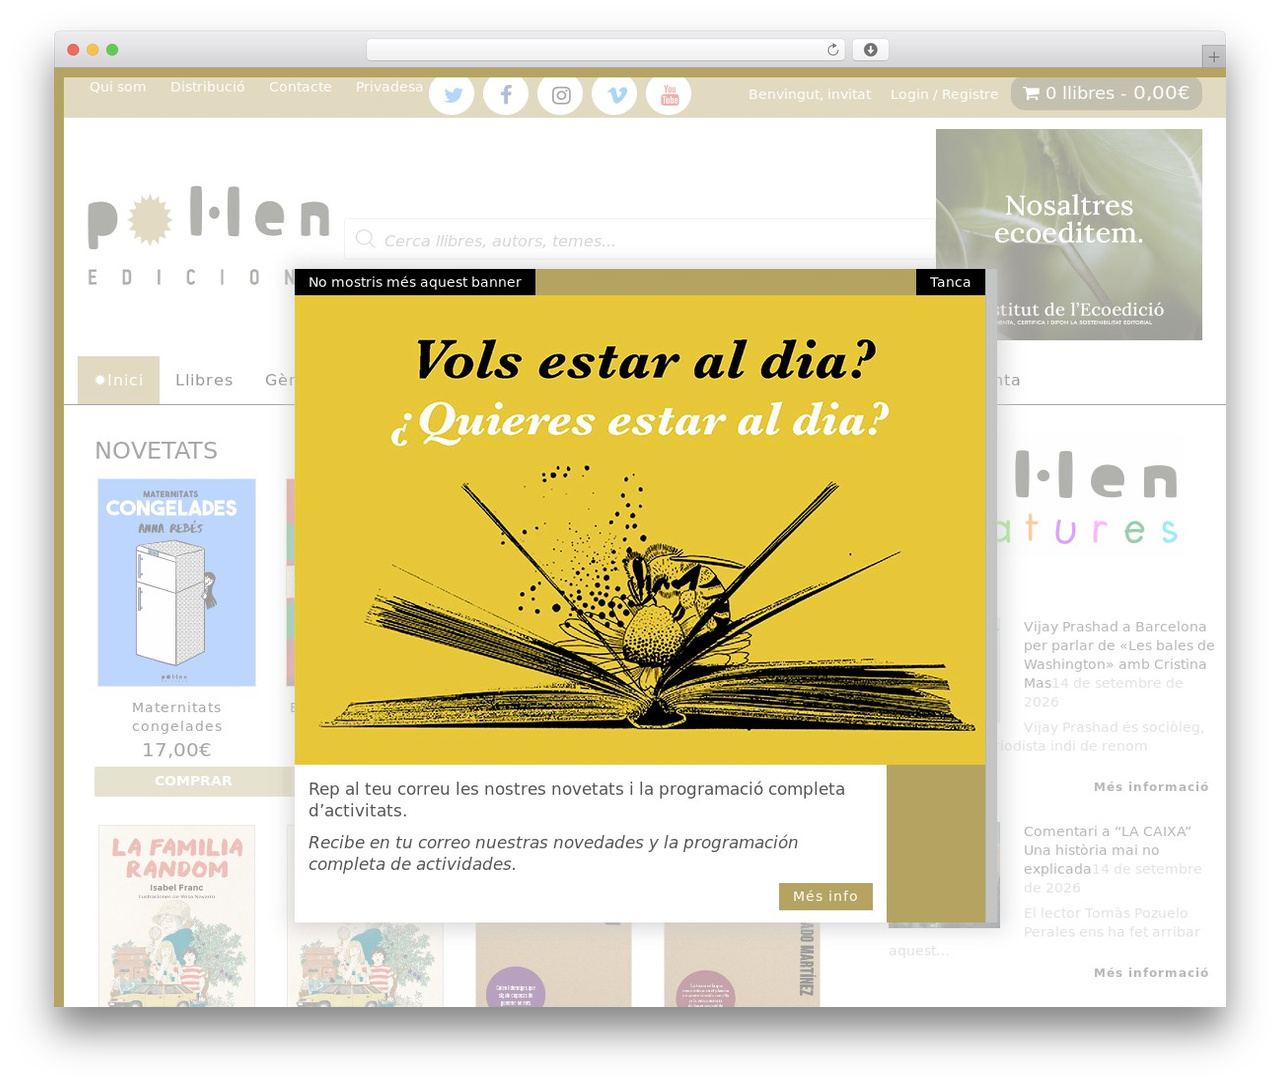The image size is (1280, 1084).
Task: Reload the page in browser
Action: point(833,50)
